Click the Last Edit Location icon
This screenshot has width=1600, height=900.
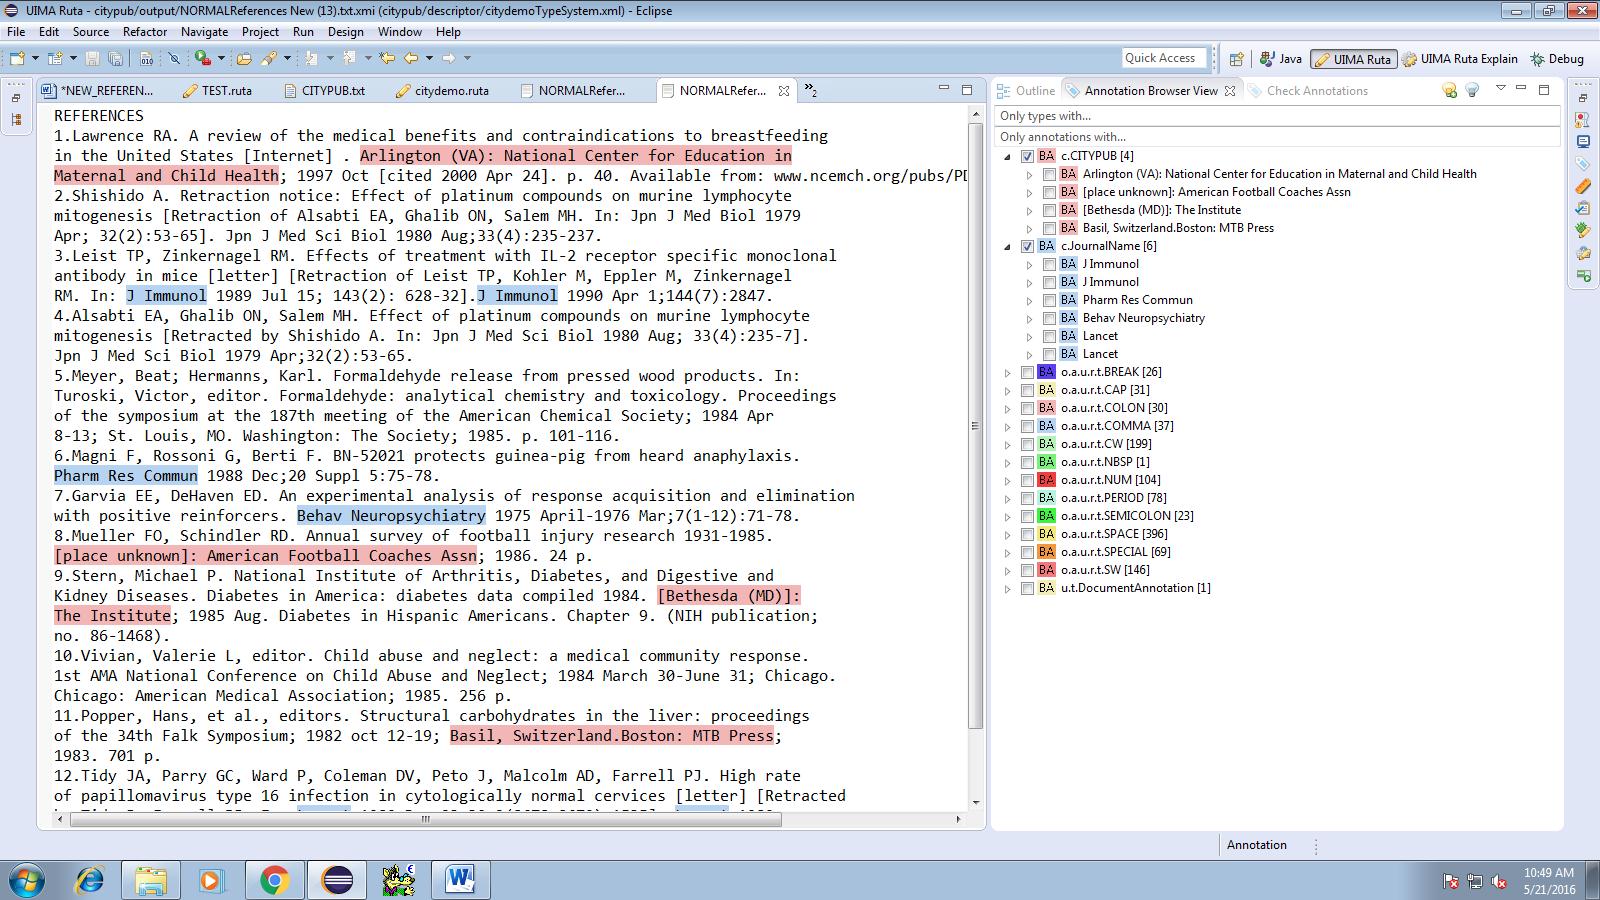(x=387, y=59)
